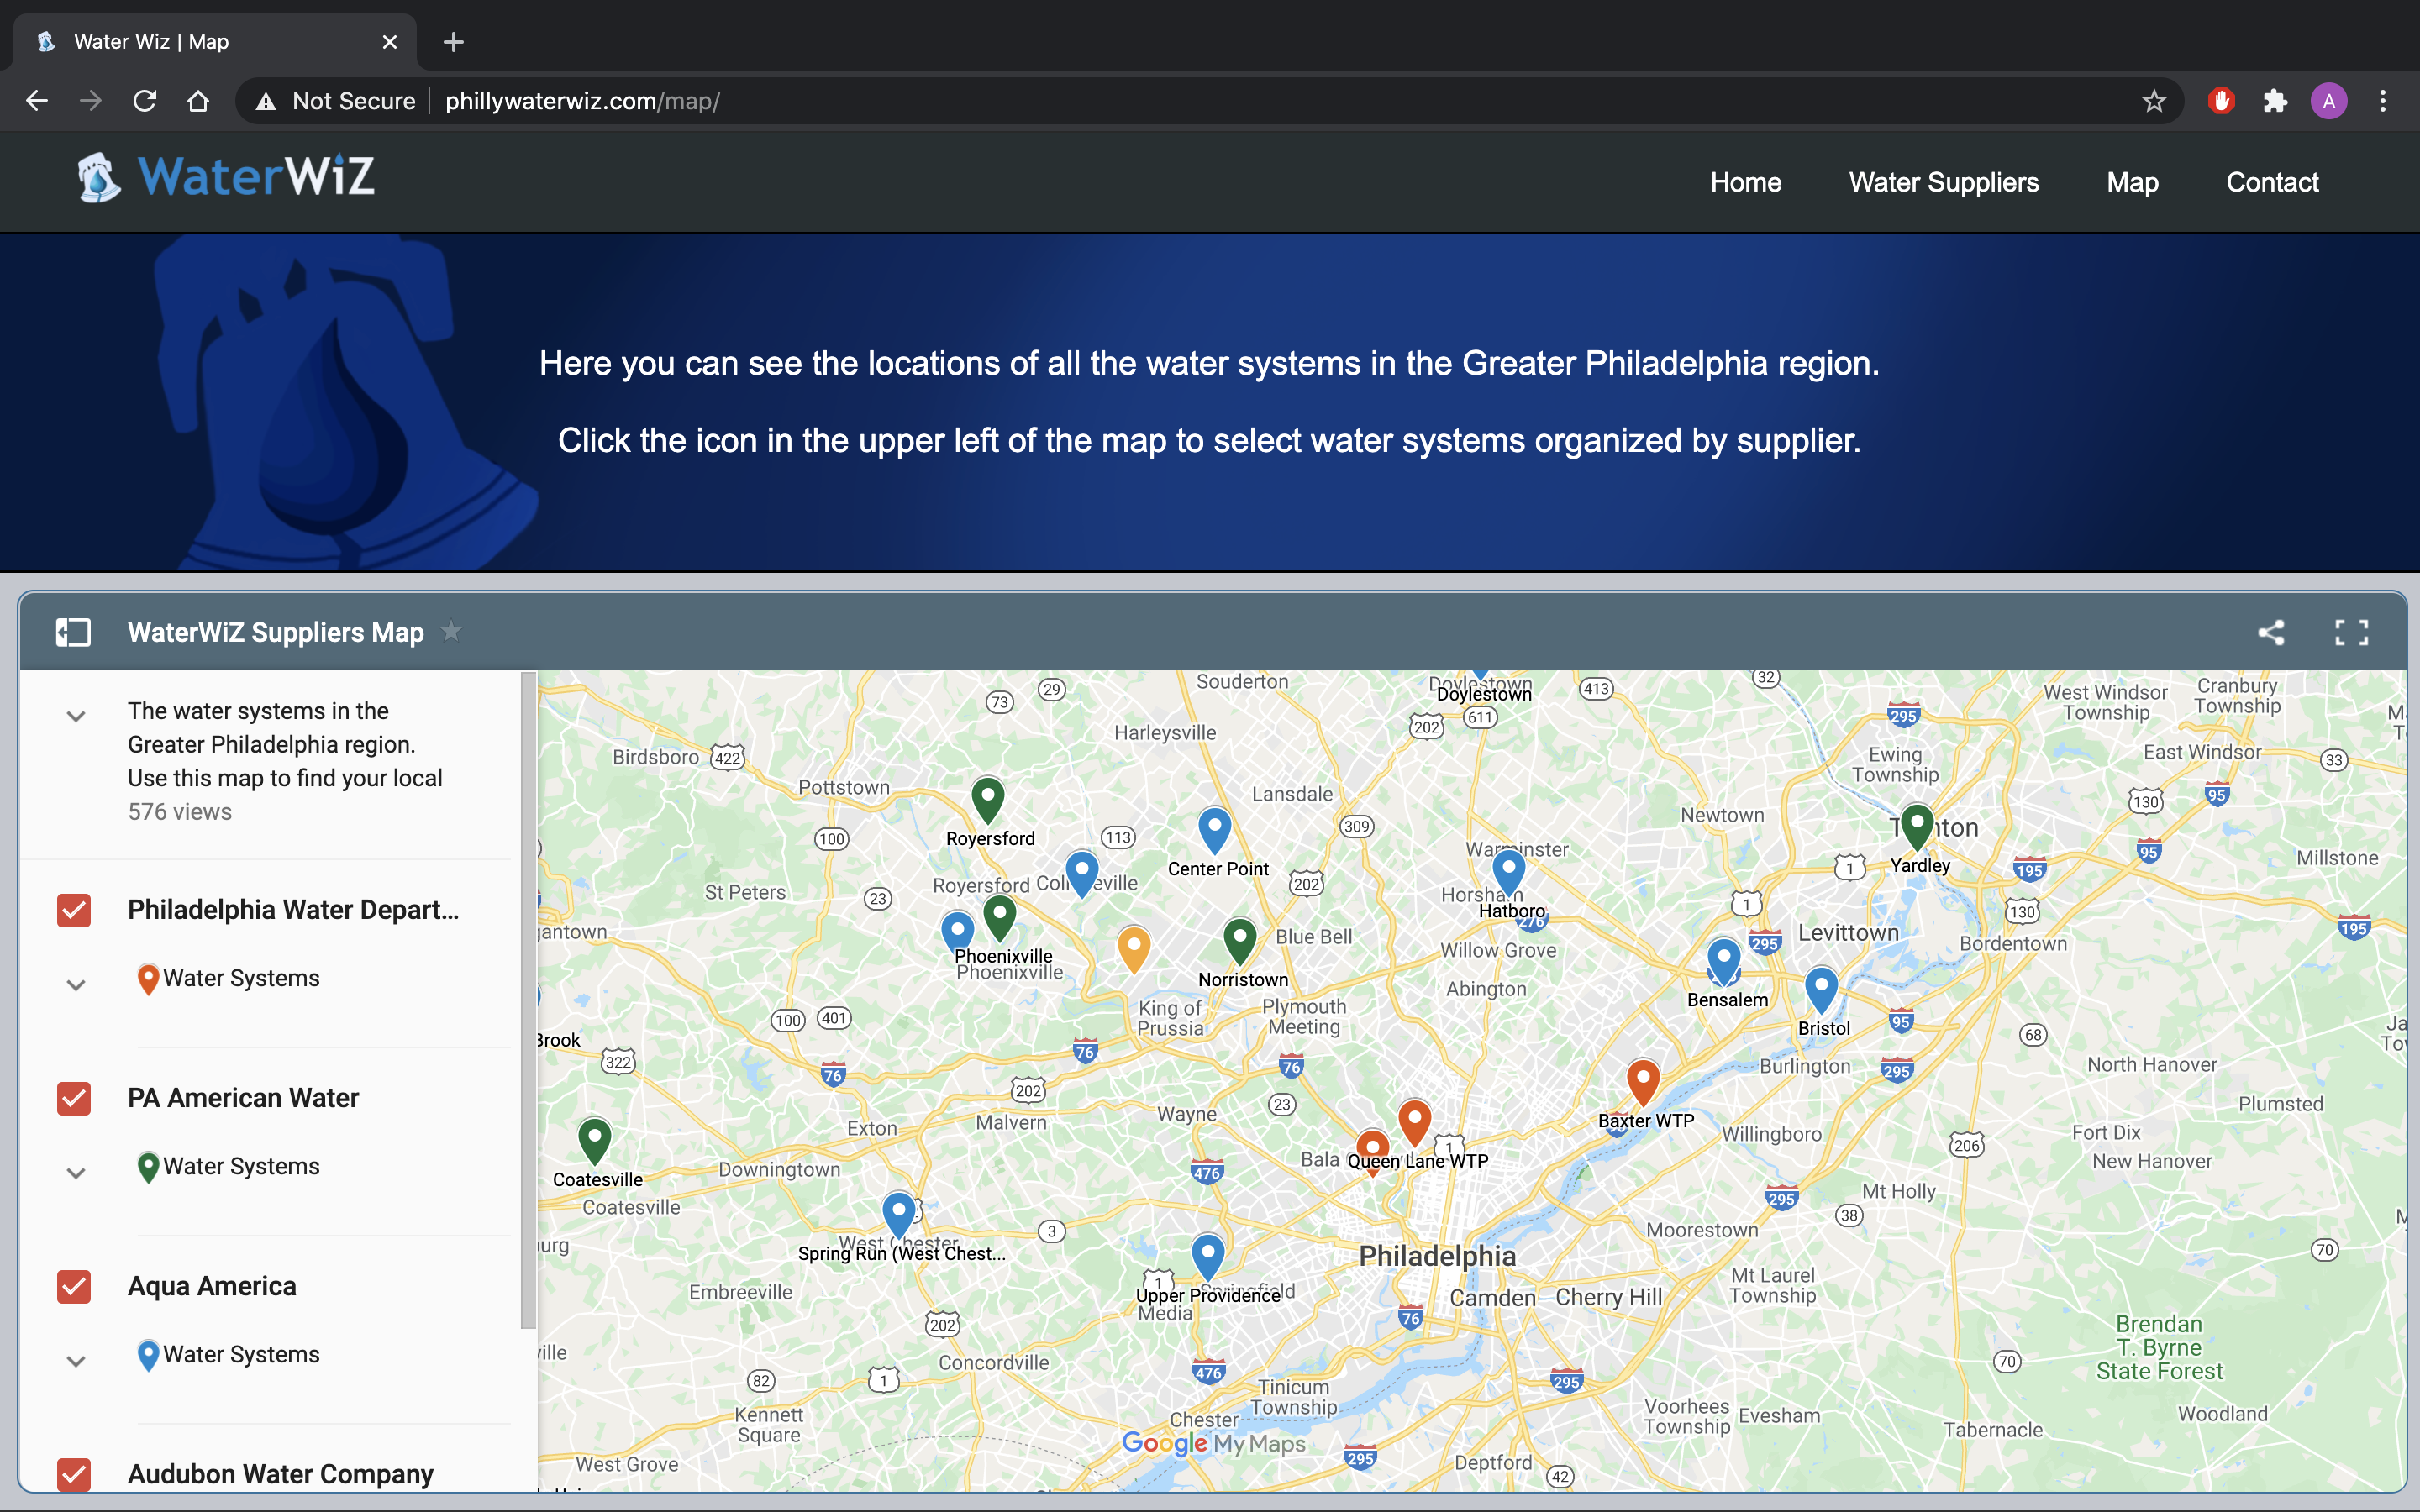
Task: Open the map in fullscreen view
Action: pyautogui.click(x=2351, y=632)
